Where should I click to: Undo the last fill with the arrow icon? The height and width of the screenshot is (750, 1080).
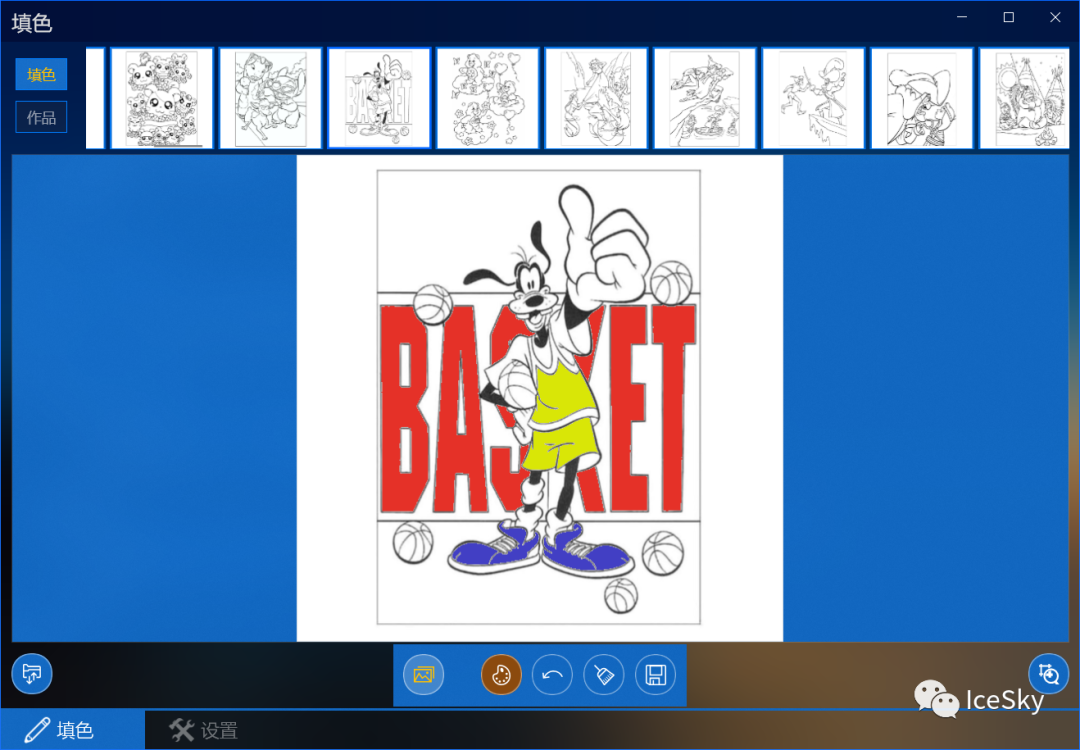[552, 675]
